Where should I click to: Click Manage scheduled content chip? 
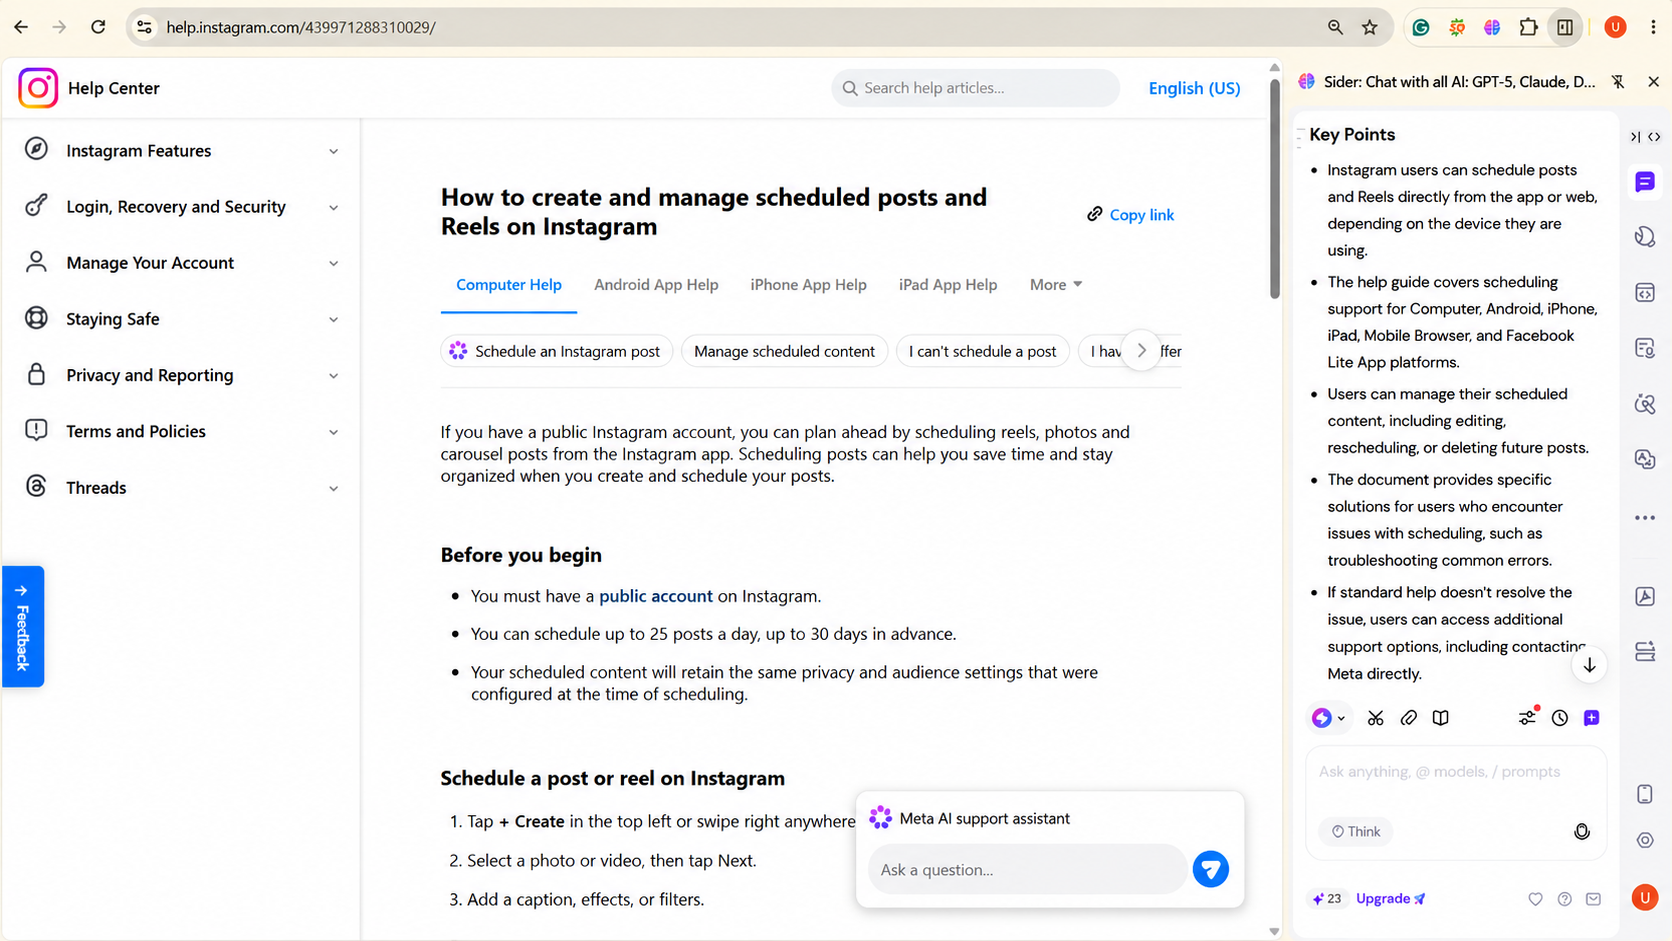pyautogui.click(x=784, y=351)
